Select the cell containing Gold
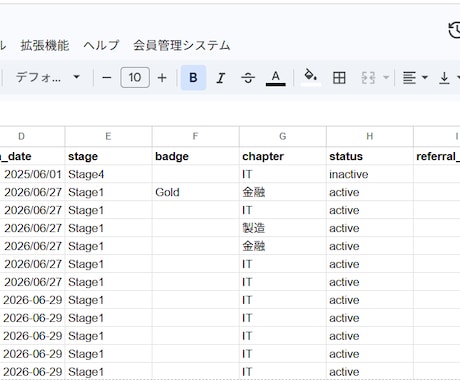 [x=195, y=192]
